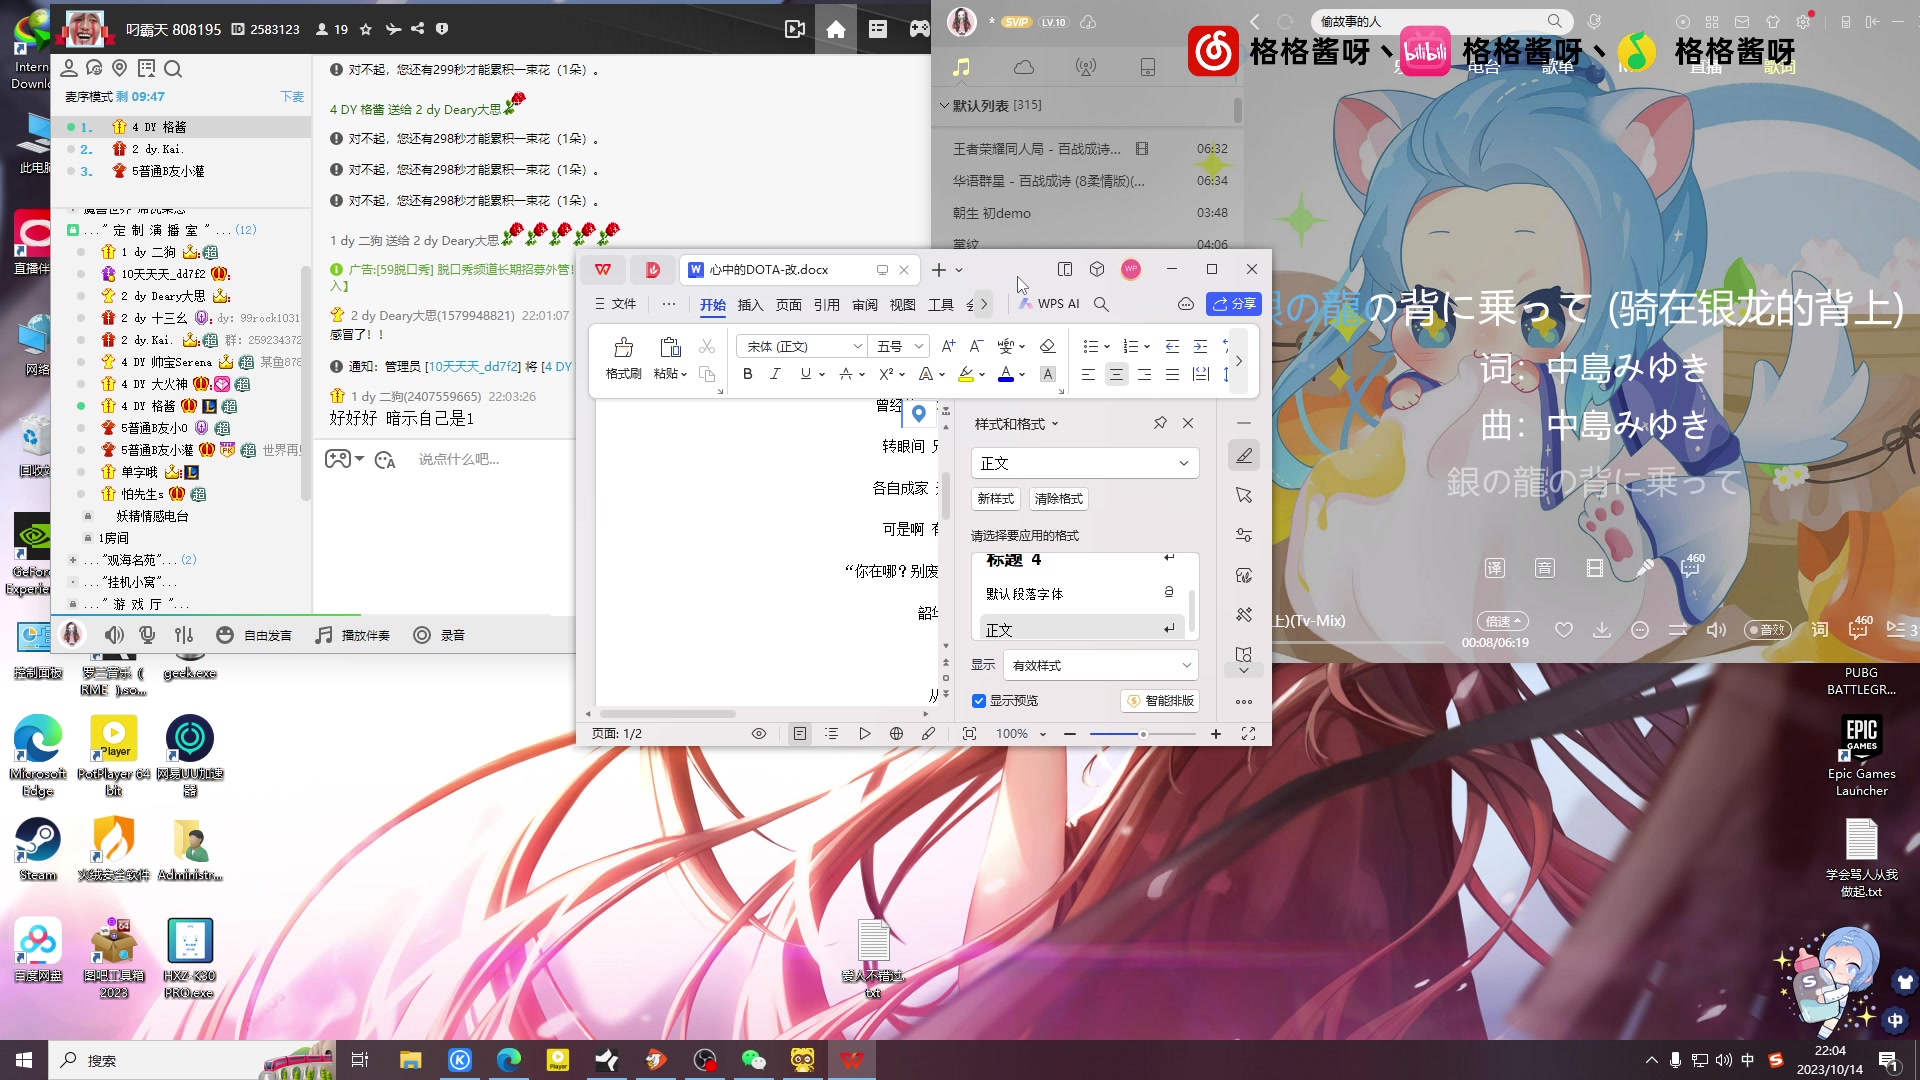This screenshot has height=1080, width=1920.
Task: Switch to the 引用 ribbon tab
Action: pyautogui.click(x=827, y=305)
